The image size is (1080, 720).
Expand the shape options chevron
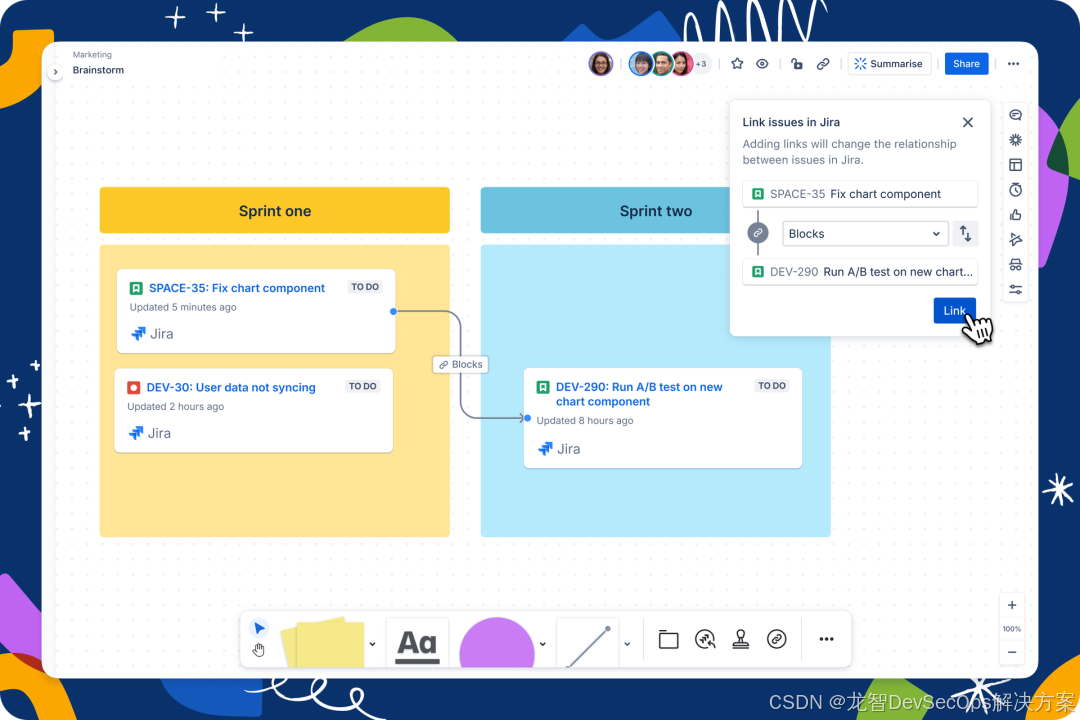click(543, 644)
